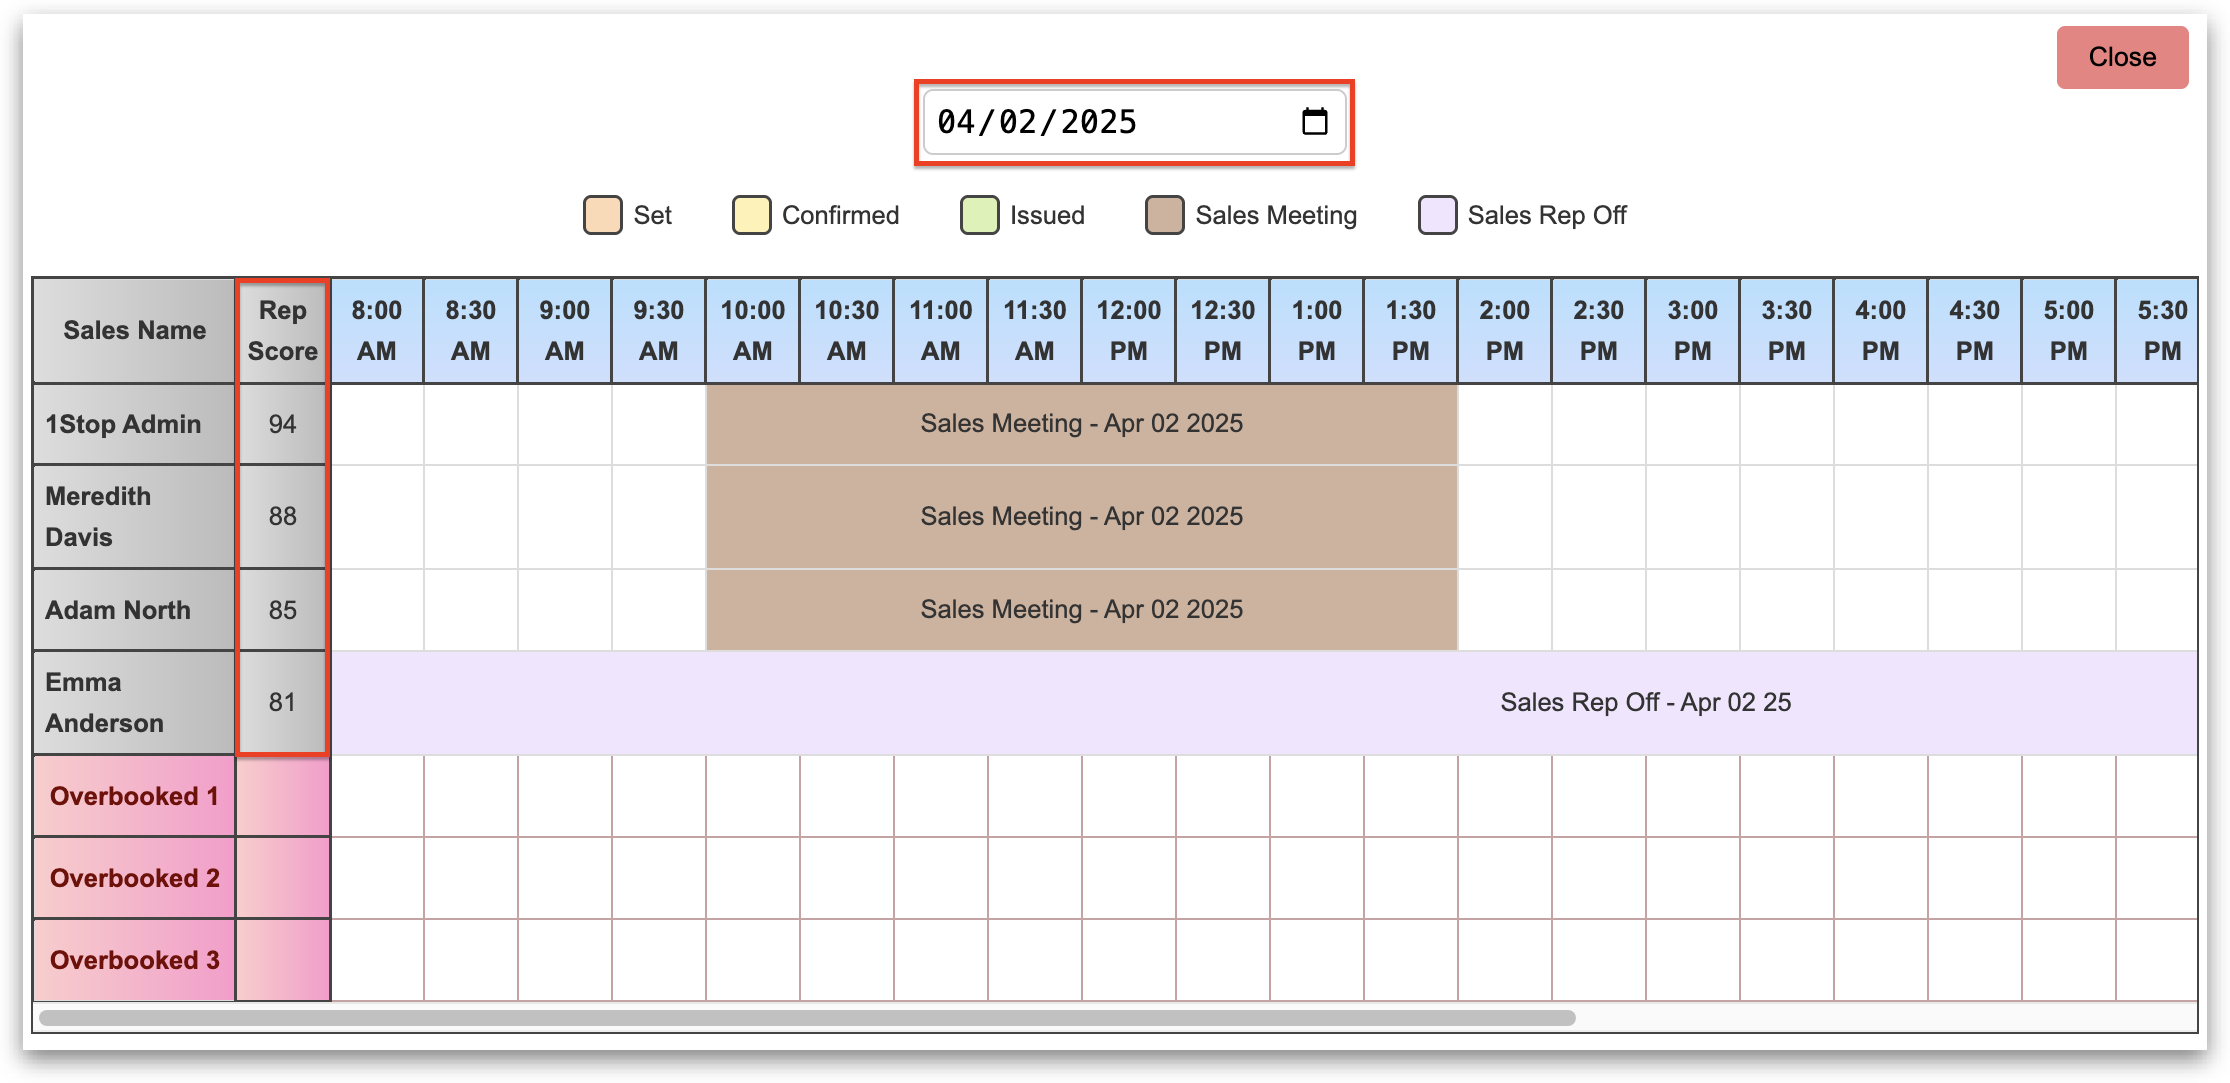Click the Sales Meeting legend swatch
This screenshot has width=2230, height=1083.
(1164, 215)
